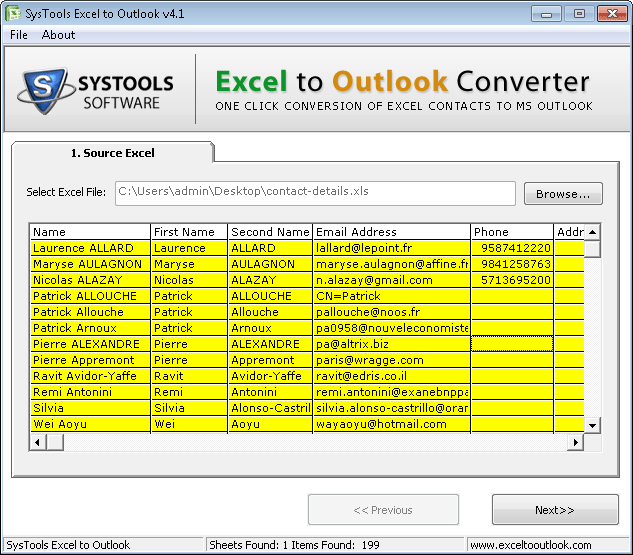
Task: Click the Email Address column header
Action: 390,232
